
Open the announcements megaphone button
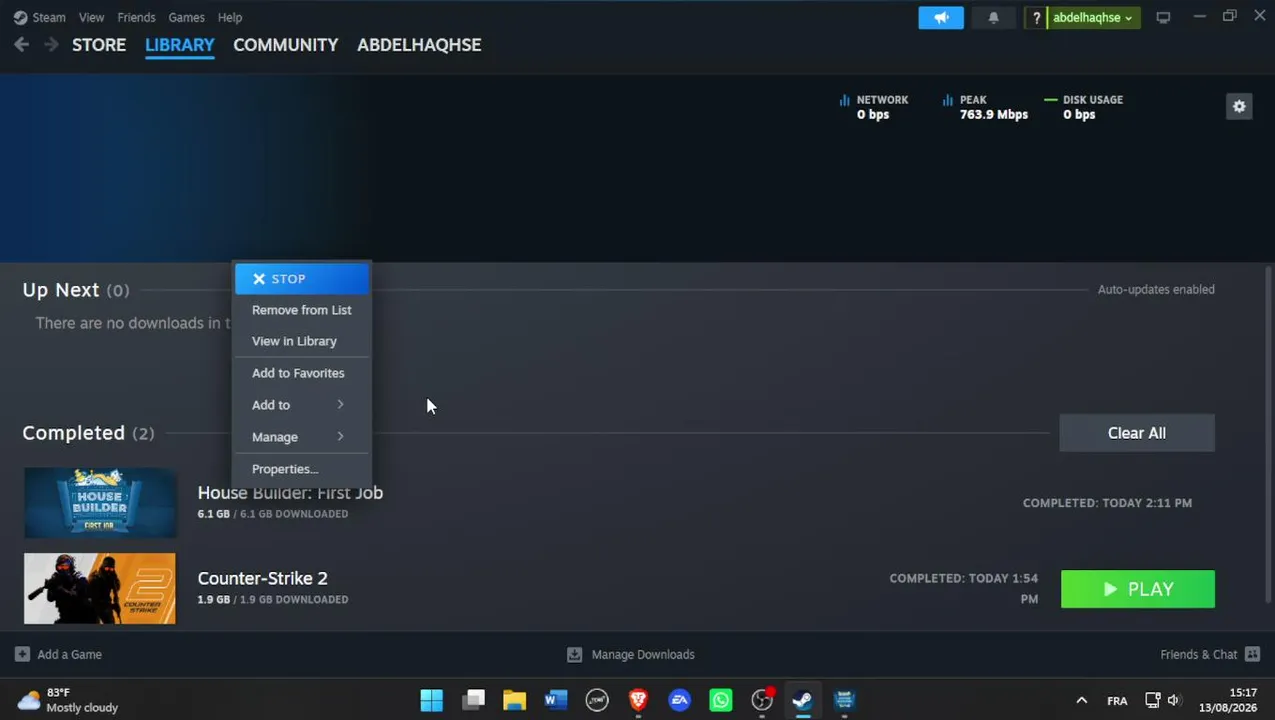pyautogui.click(x=941, y=17)
